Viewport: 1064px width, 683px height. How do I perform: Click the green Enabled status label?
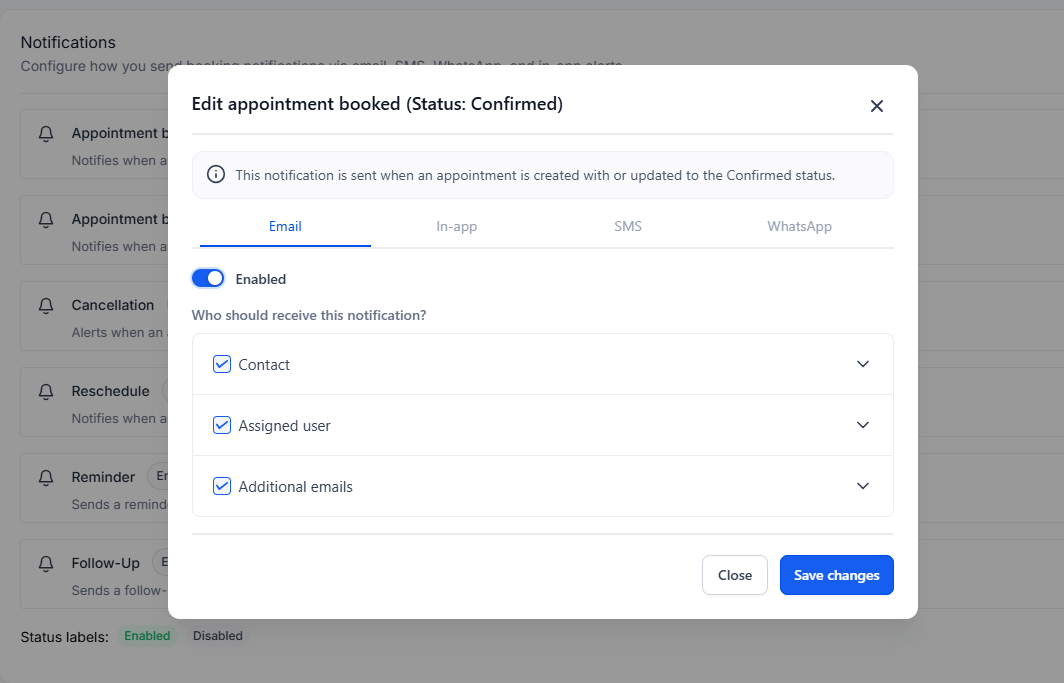147,636
